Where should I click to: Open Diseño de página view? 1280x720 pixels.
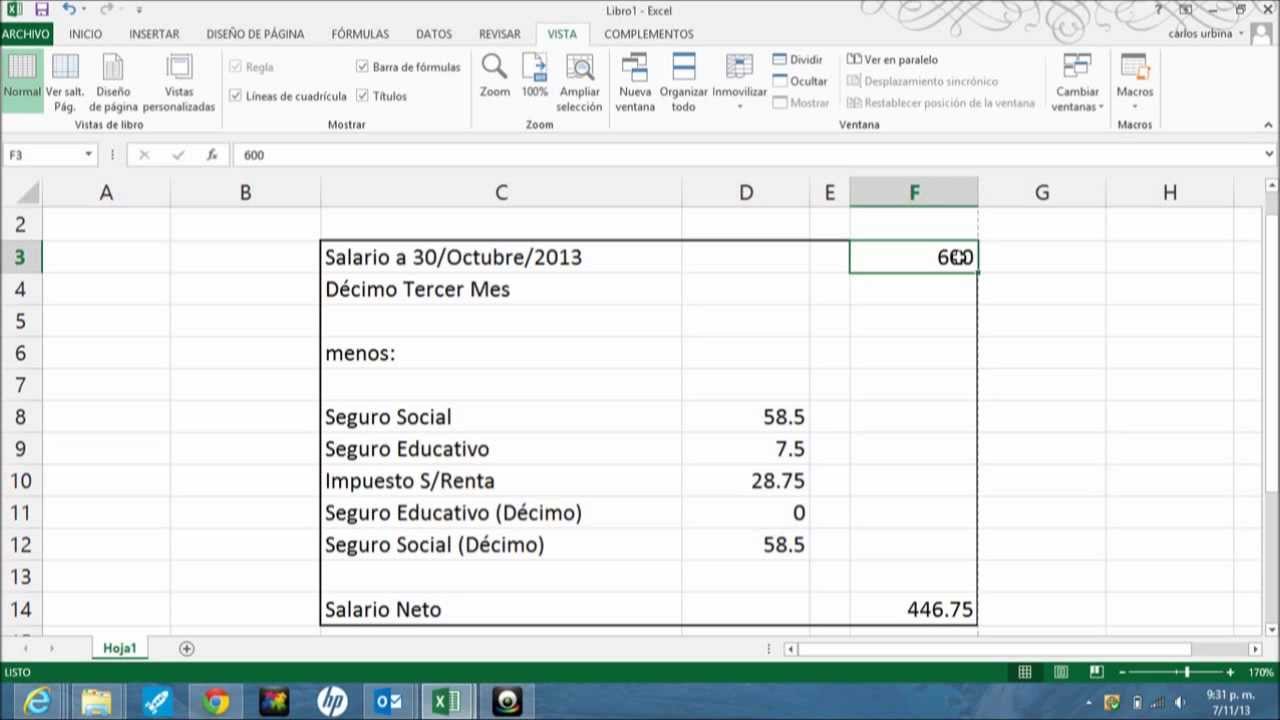pyautogui.click(x=112, y=80)
